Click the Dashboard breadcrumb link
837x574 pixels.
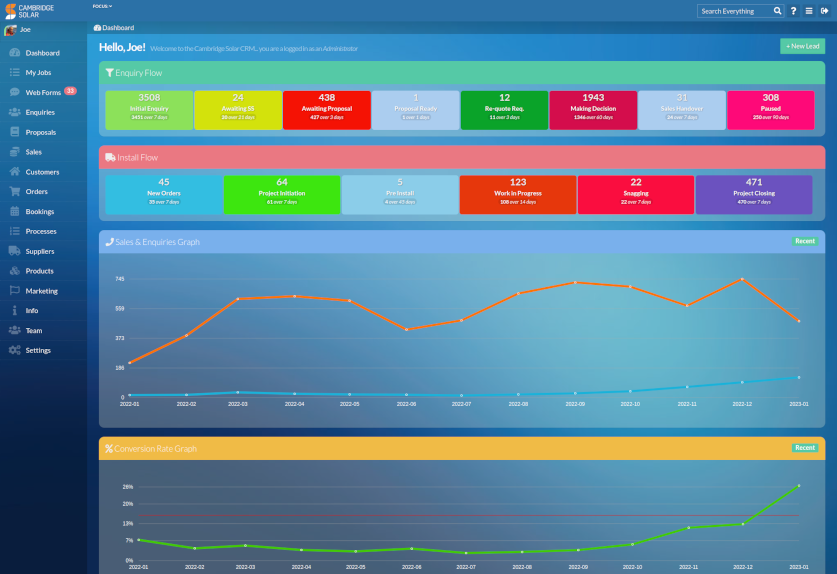pos(114,28)
